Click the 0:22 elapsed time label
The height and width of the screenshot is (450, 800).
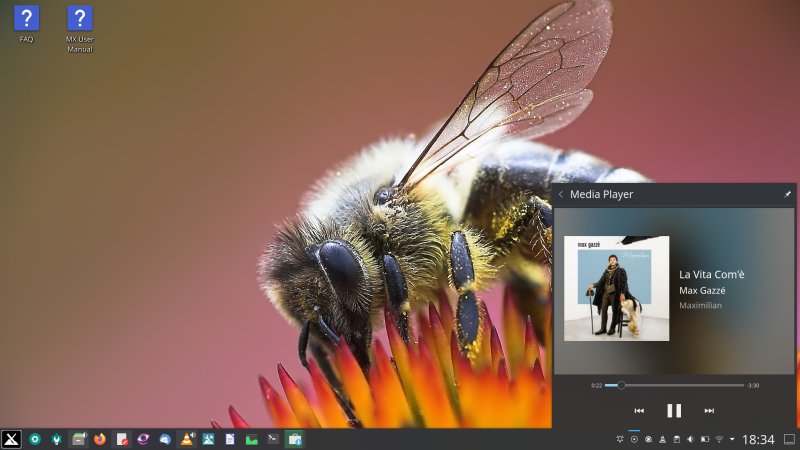point(596,385)
